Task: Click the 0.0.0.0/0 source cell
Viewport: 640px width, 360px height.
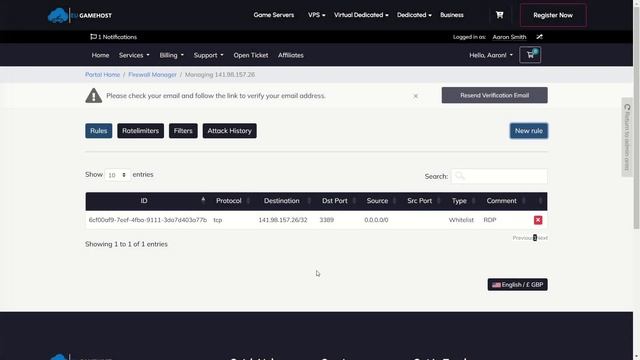Action: click(x=376, y=220)
